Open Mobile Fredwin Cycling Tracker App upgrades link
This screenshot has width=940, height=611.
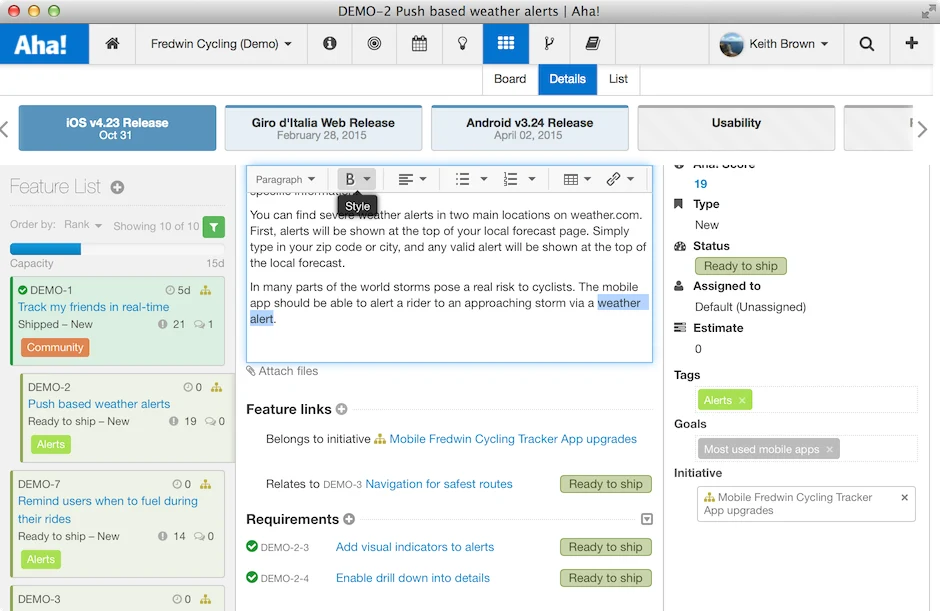click(513, 439)
